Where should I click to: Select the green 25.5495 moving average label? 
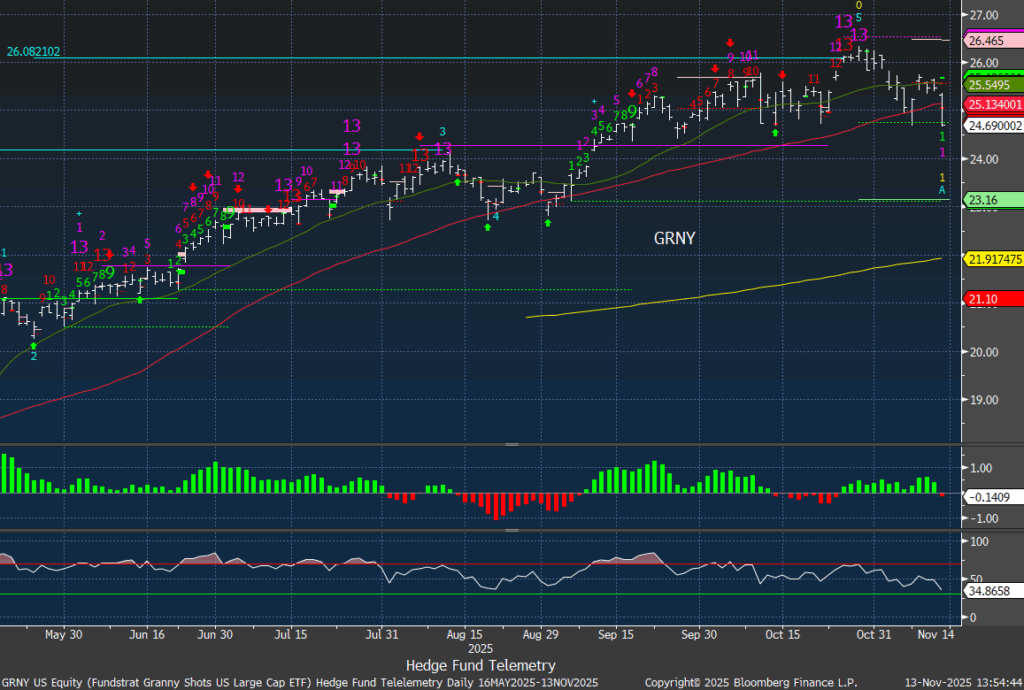(x=990, y=85)
